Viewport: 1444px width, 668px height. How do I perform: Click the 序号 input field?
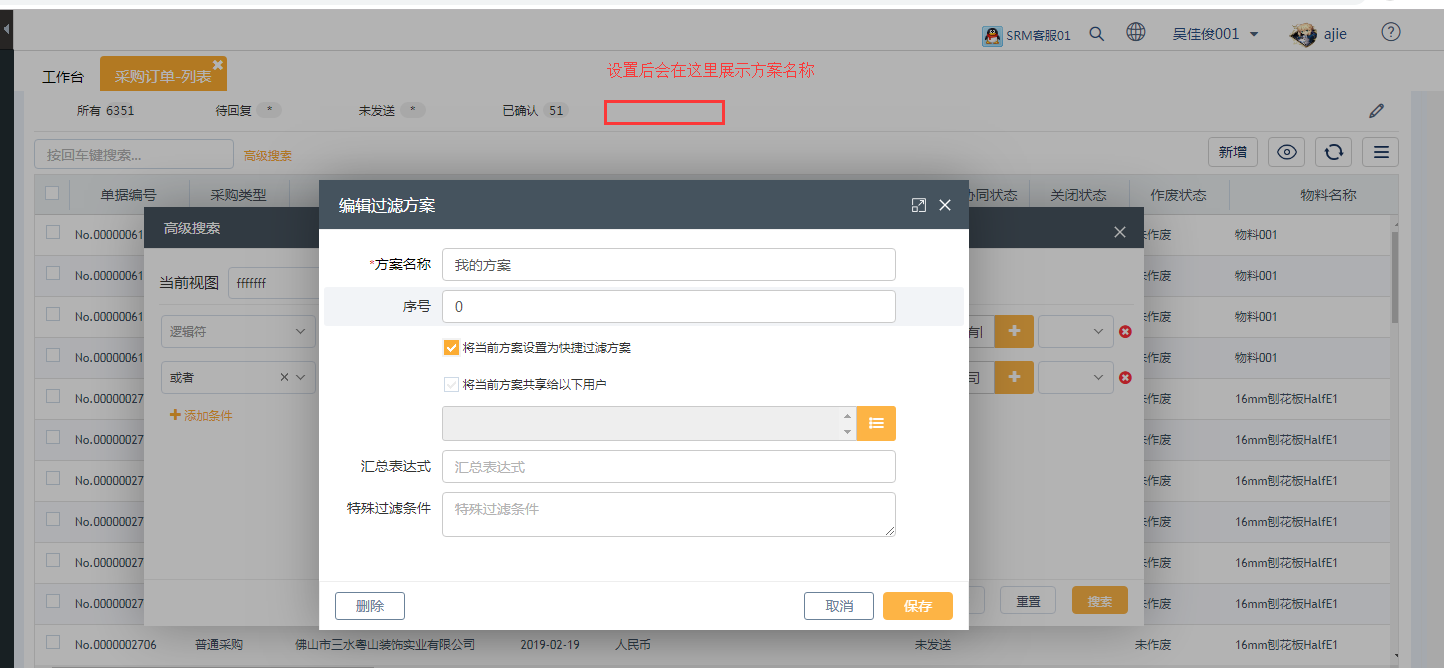668,307
